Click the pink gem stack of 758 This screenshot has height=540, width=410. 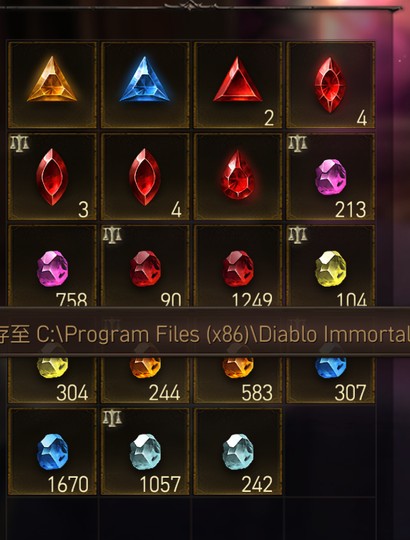click(52, 266)
